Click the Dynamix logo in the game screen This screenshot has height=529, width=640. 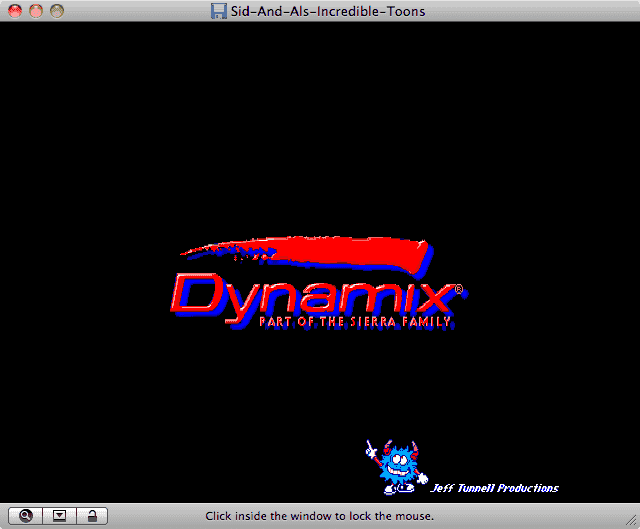point(319,283)
